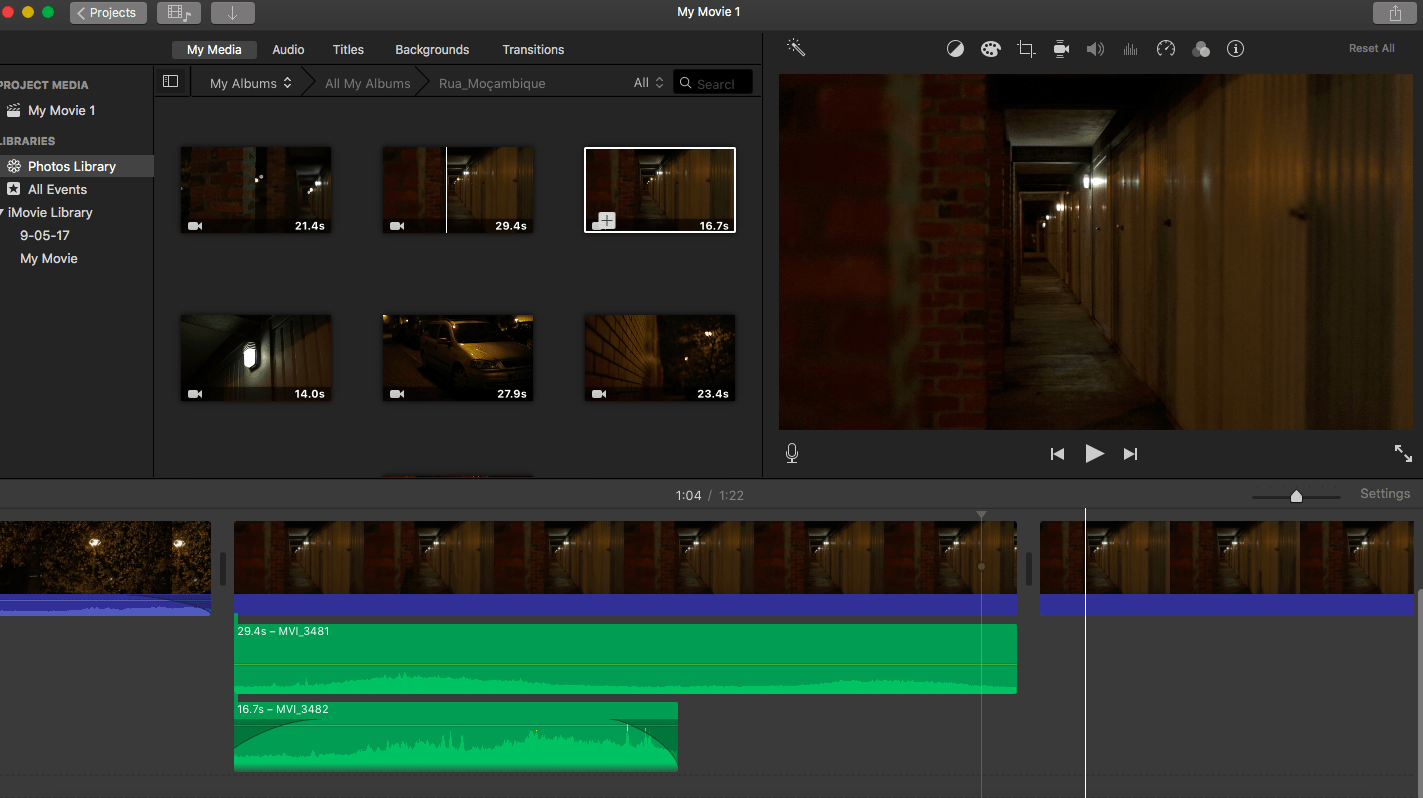Open the volume speaker adjustment
Viewport: 1423px width, 798px height.
pyautogui.click(x=1096, y=49)
